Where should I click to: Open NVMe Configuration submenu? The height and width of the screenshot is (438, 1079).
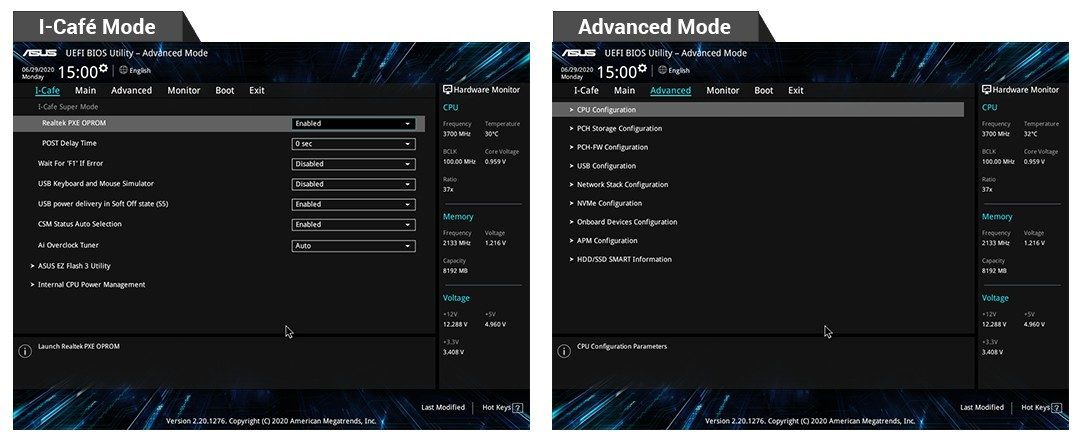point(605,204)
